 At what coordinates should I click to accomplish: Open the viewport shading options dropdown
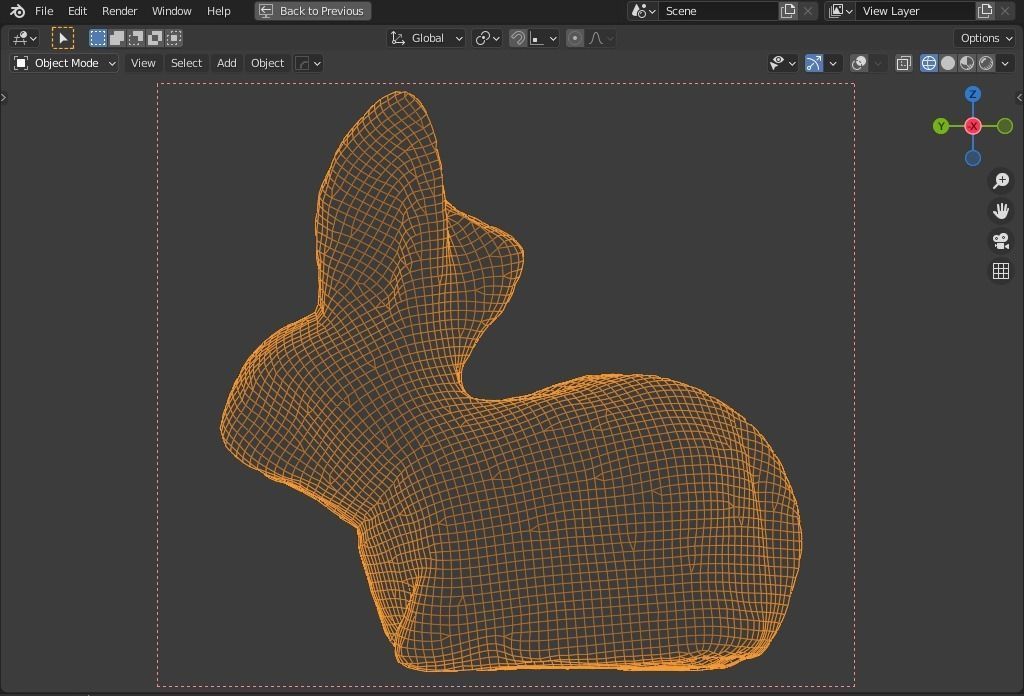pos(1005,63)
